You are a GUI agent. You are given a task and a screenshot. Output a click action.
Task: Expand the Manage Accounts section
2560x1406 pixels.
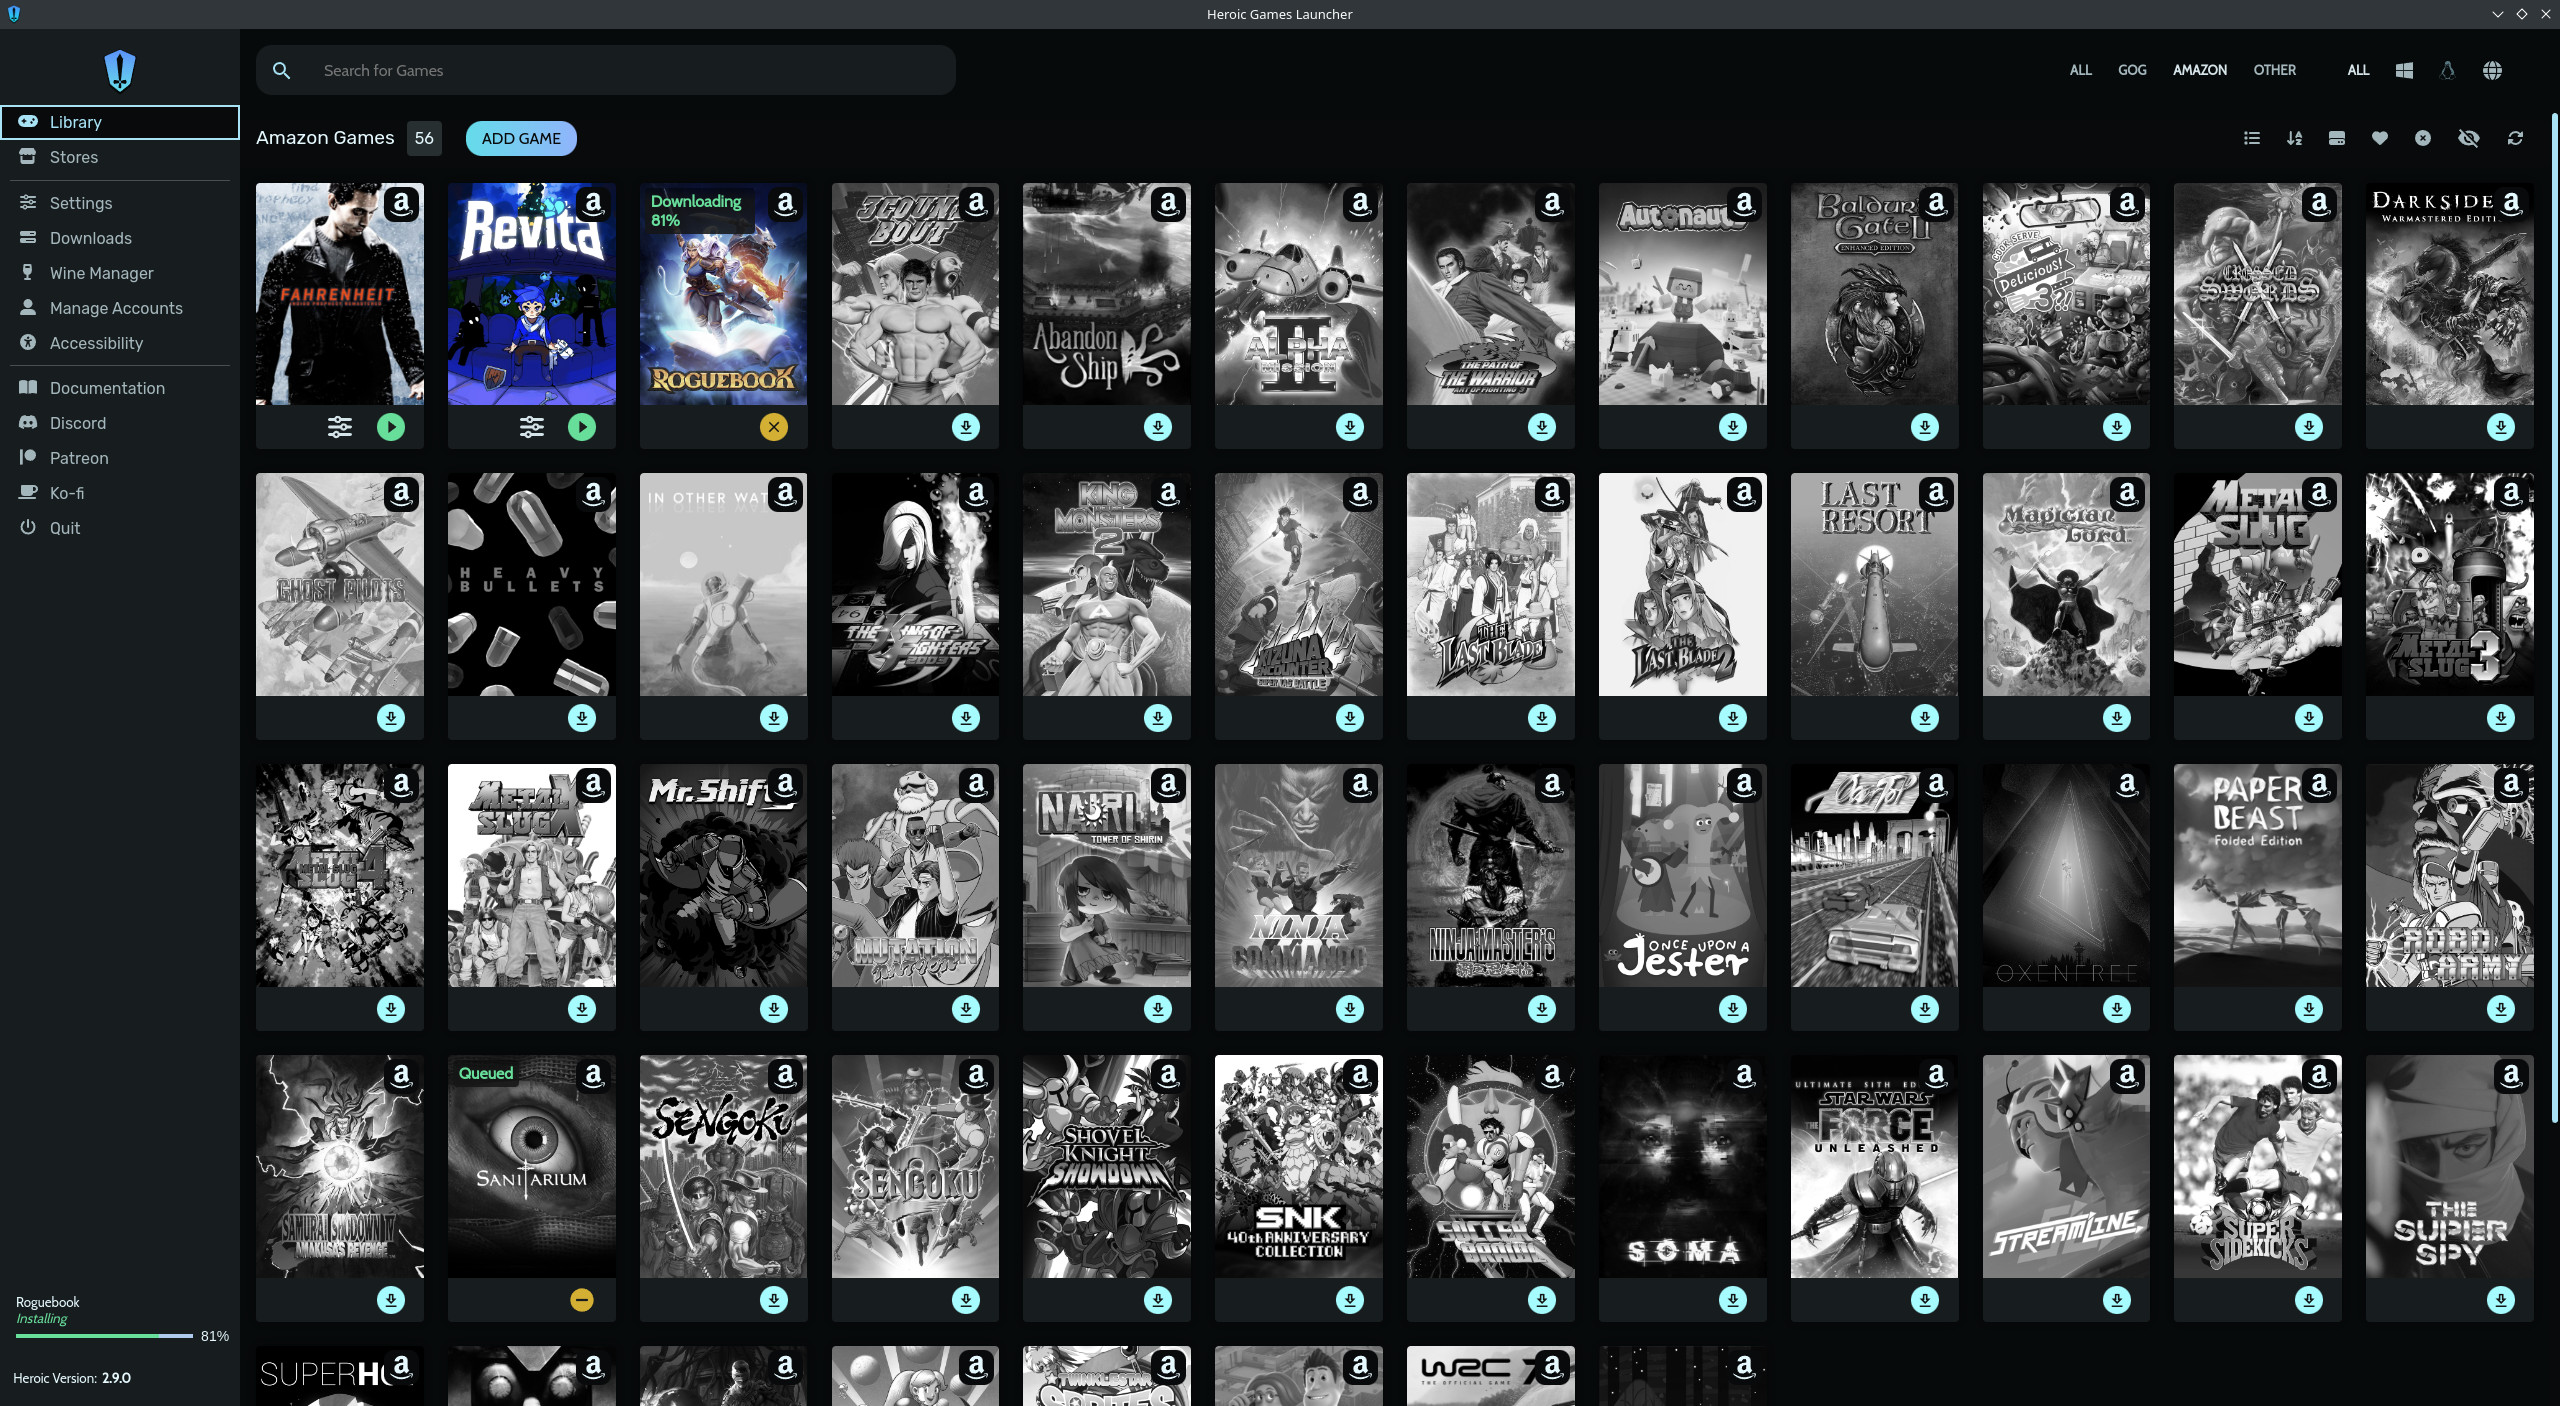pyautogui.click(x=116, y=308)
